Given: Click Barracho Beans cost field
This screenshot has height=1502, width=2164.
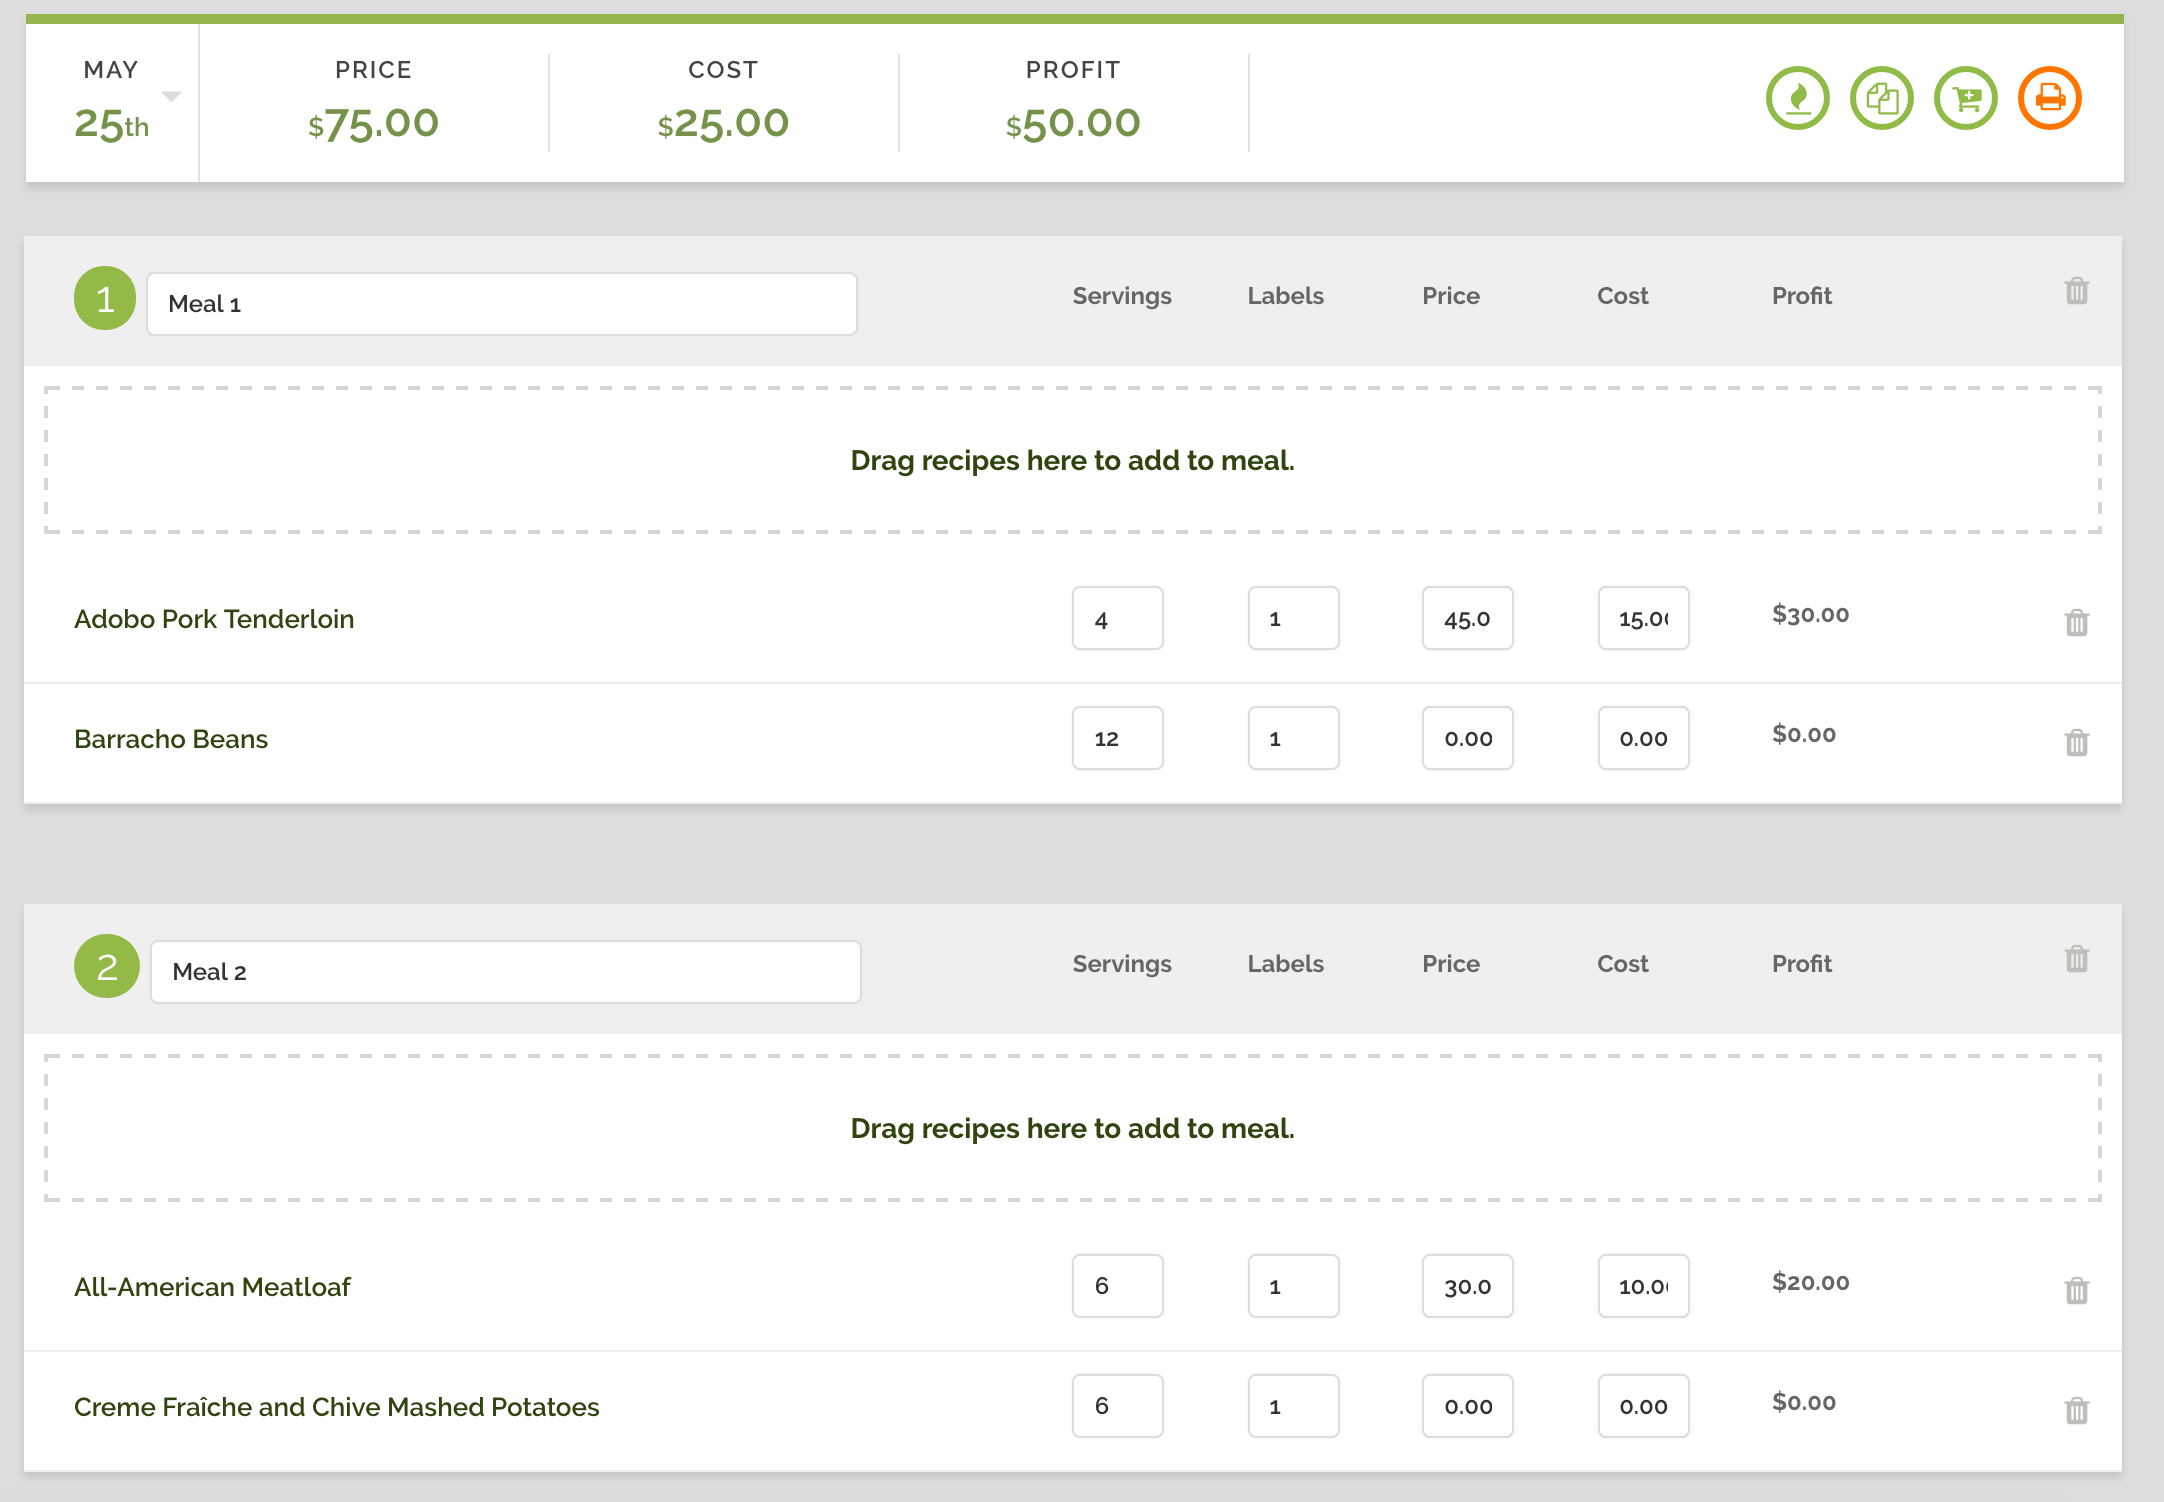Looking at the screenshot, I should 1643,739.
